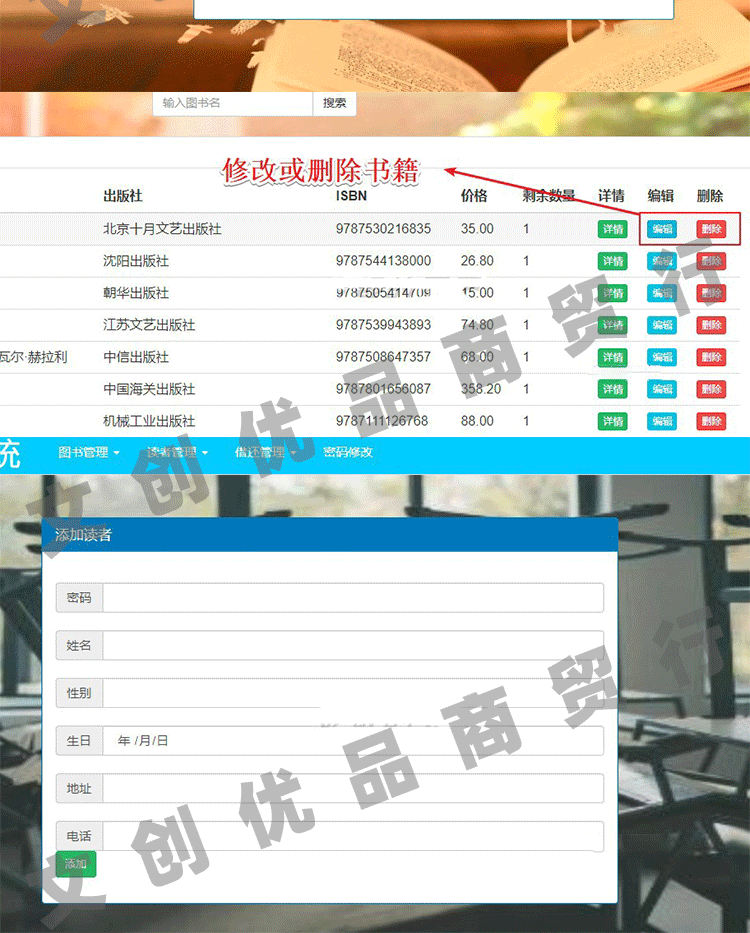Open details for 中国海关出版社 book
The width and height of the screenshot is (750, 933).
612,389
